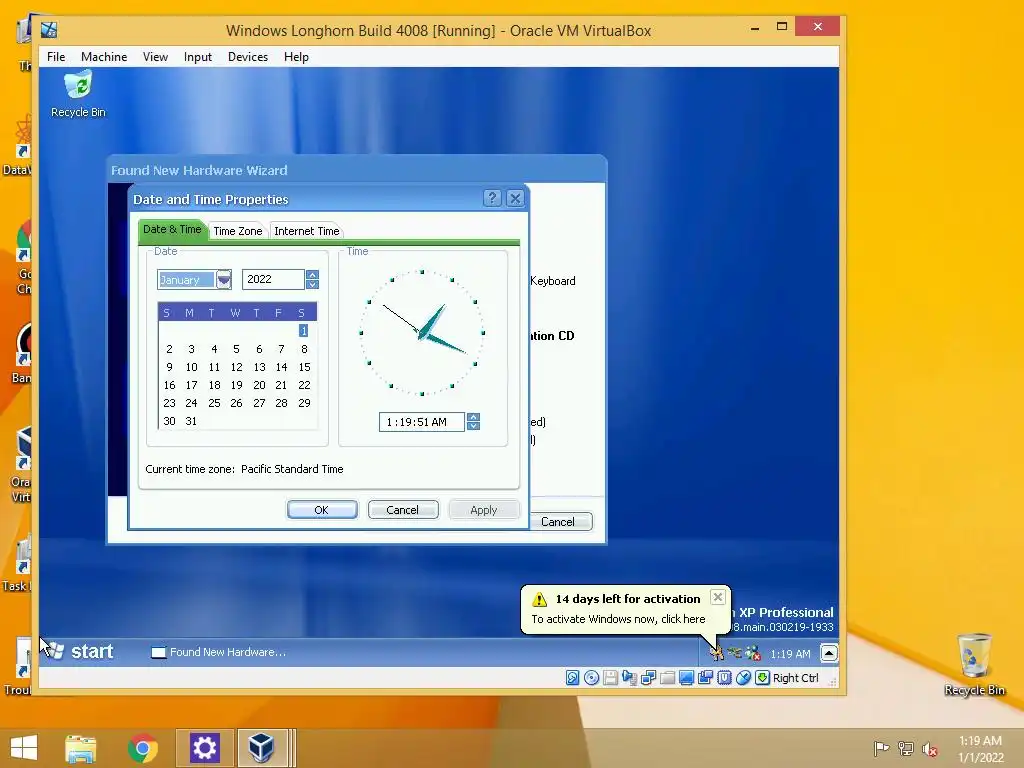Click the audio icon in VirtualBox status bar
This screenshot has height=768, width=1024.
pyautogui.click(x=629, y=678)
